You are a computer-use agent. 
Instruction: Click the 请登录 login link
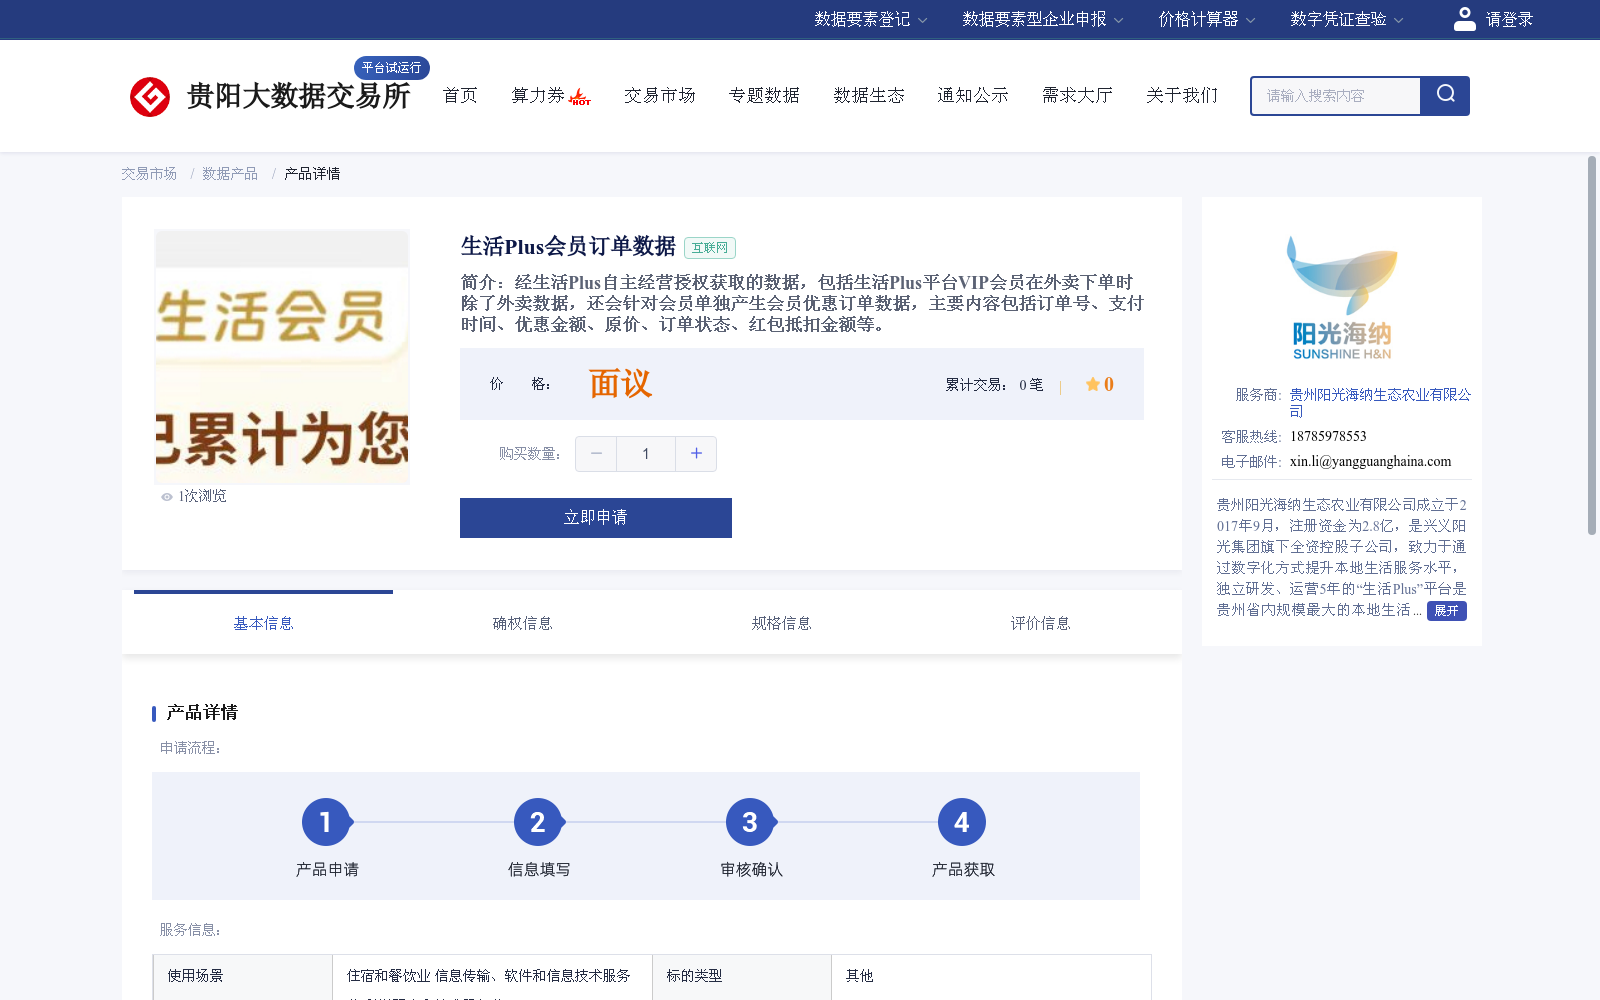tap(1509, 19)
